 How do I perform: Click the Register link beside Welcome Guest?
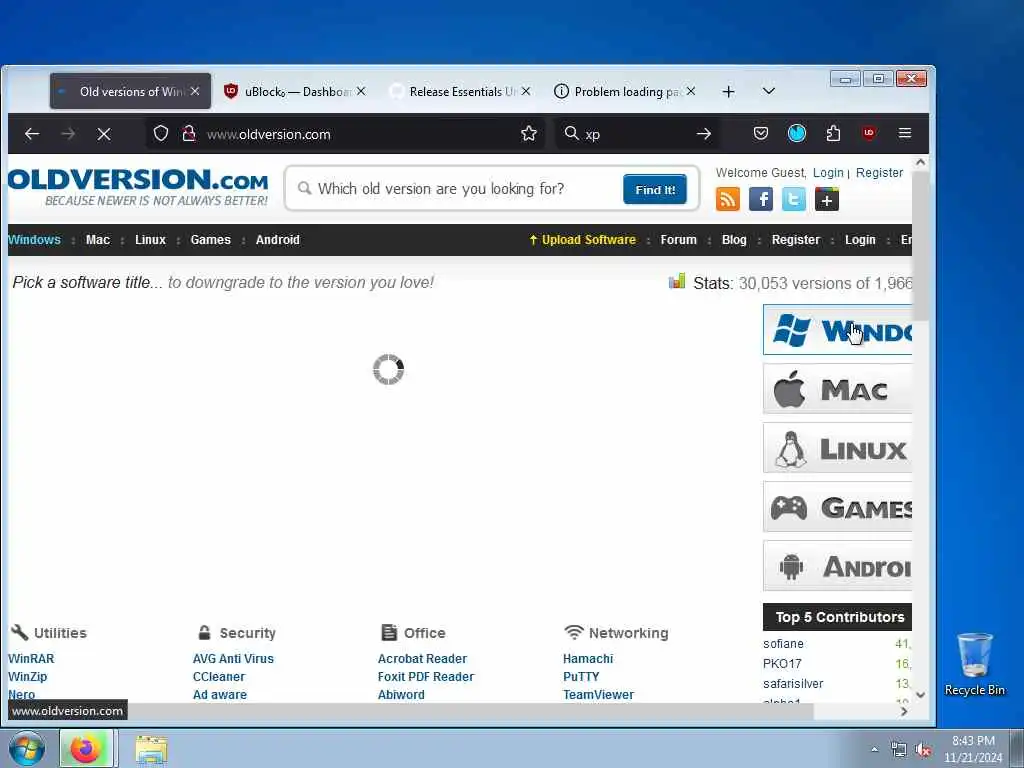coord(880,172)
